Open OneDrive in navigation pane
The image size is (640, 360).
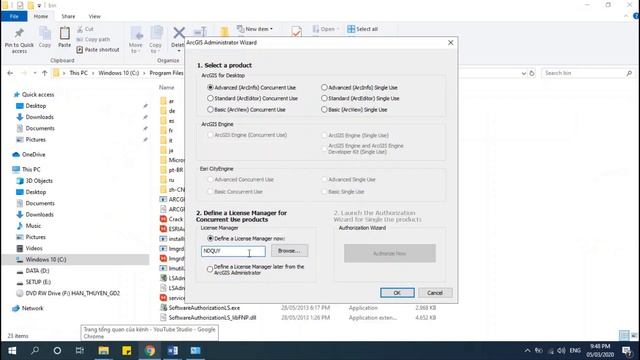pos(33,155)
